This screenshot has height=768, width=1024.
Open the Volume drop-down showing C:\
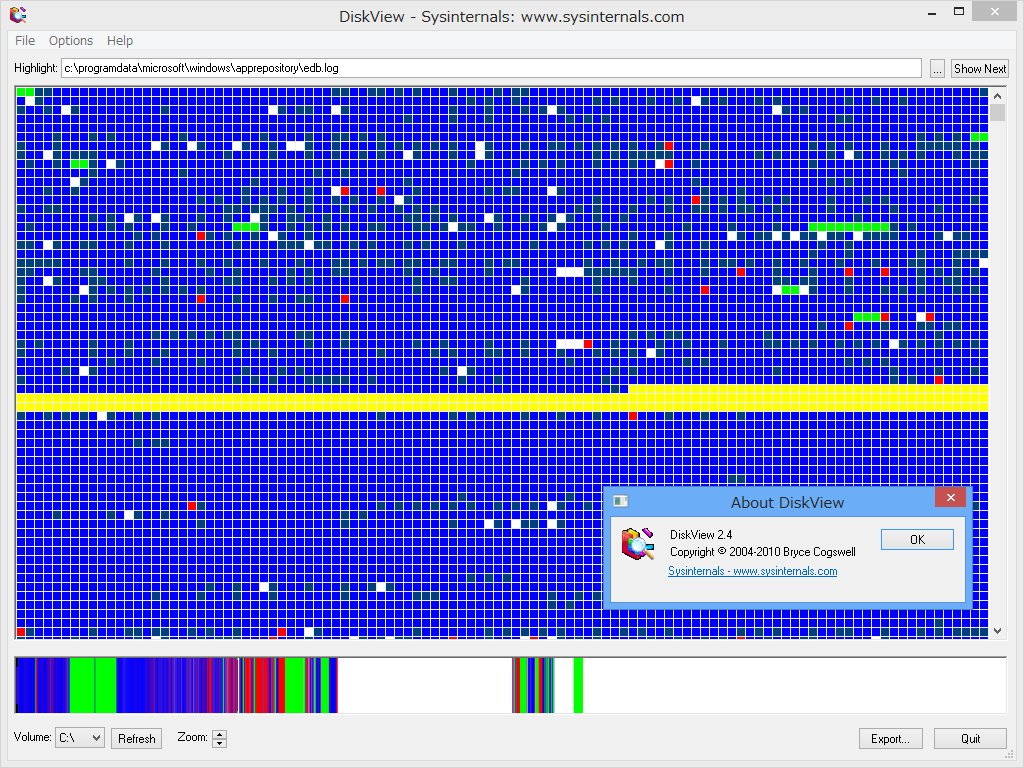(x=79, y=737)
